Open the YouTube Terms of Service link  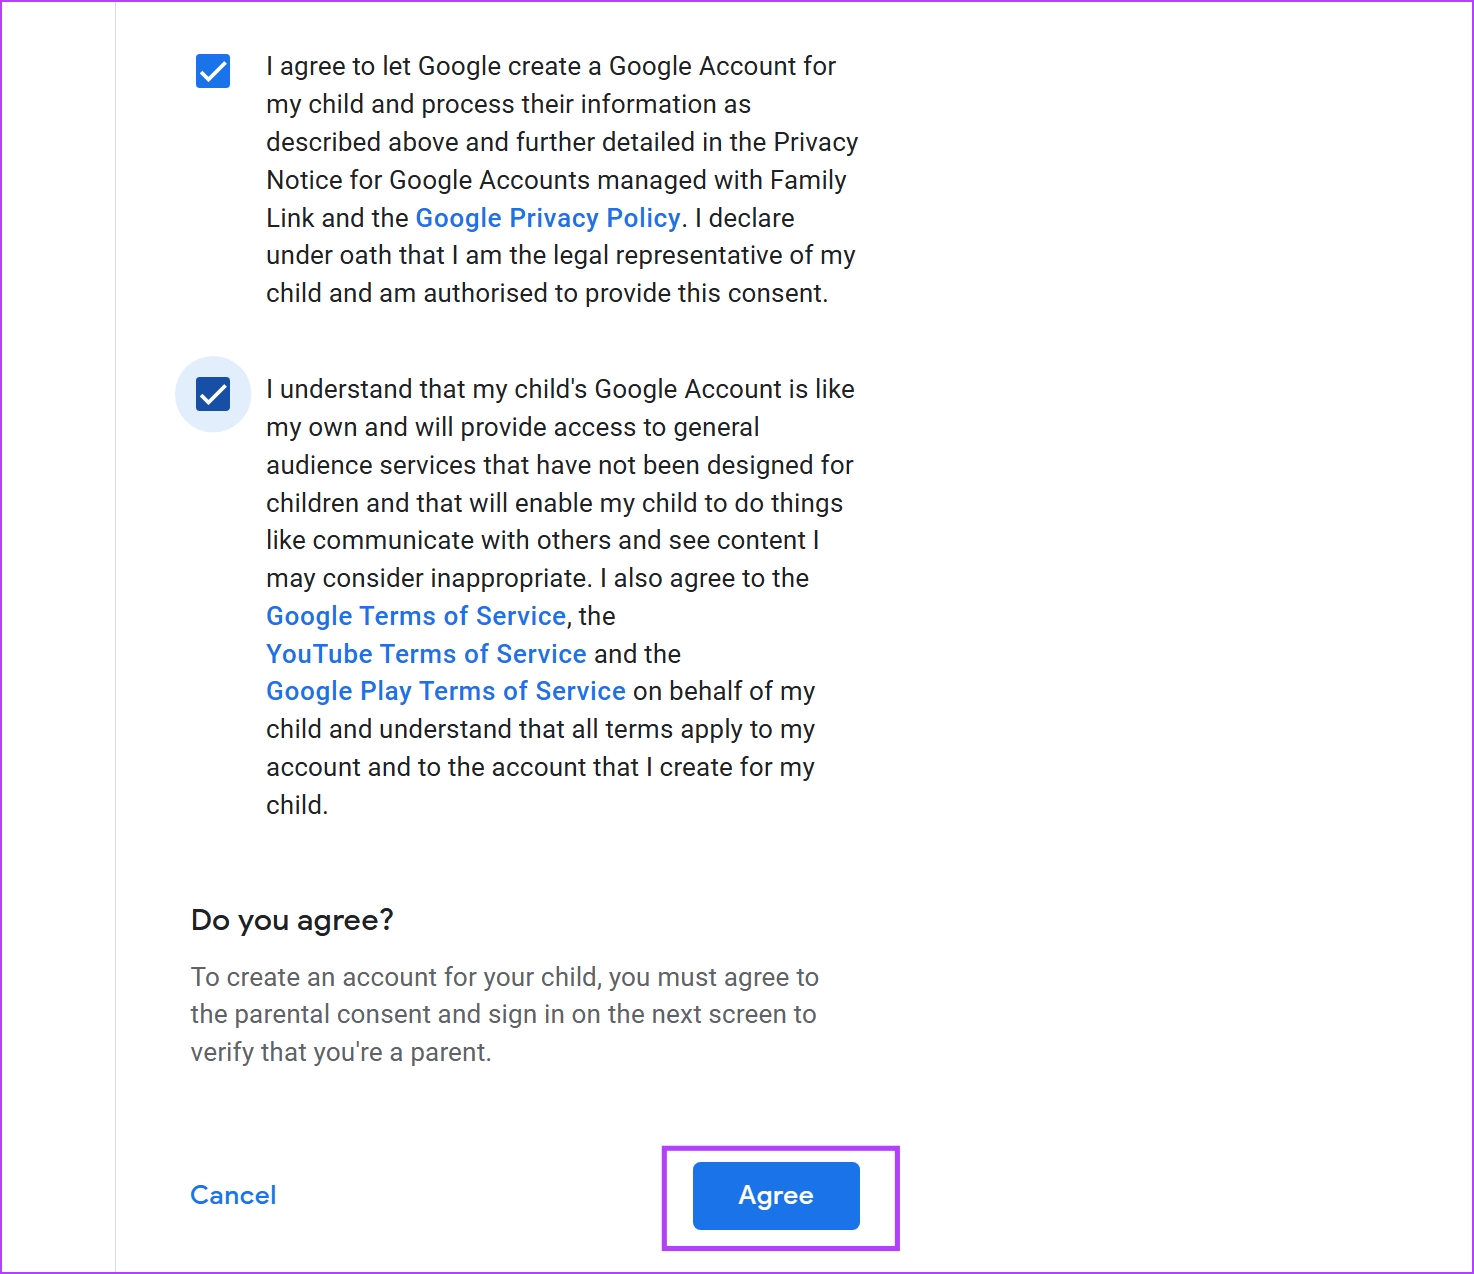[426, 654]
